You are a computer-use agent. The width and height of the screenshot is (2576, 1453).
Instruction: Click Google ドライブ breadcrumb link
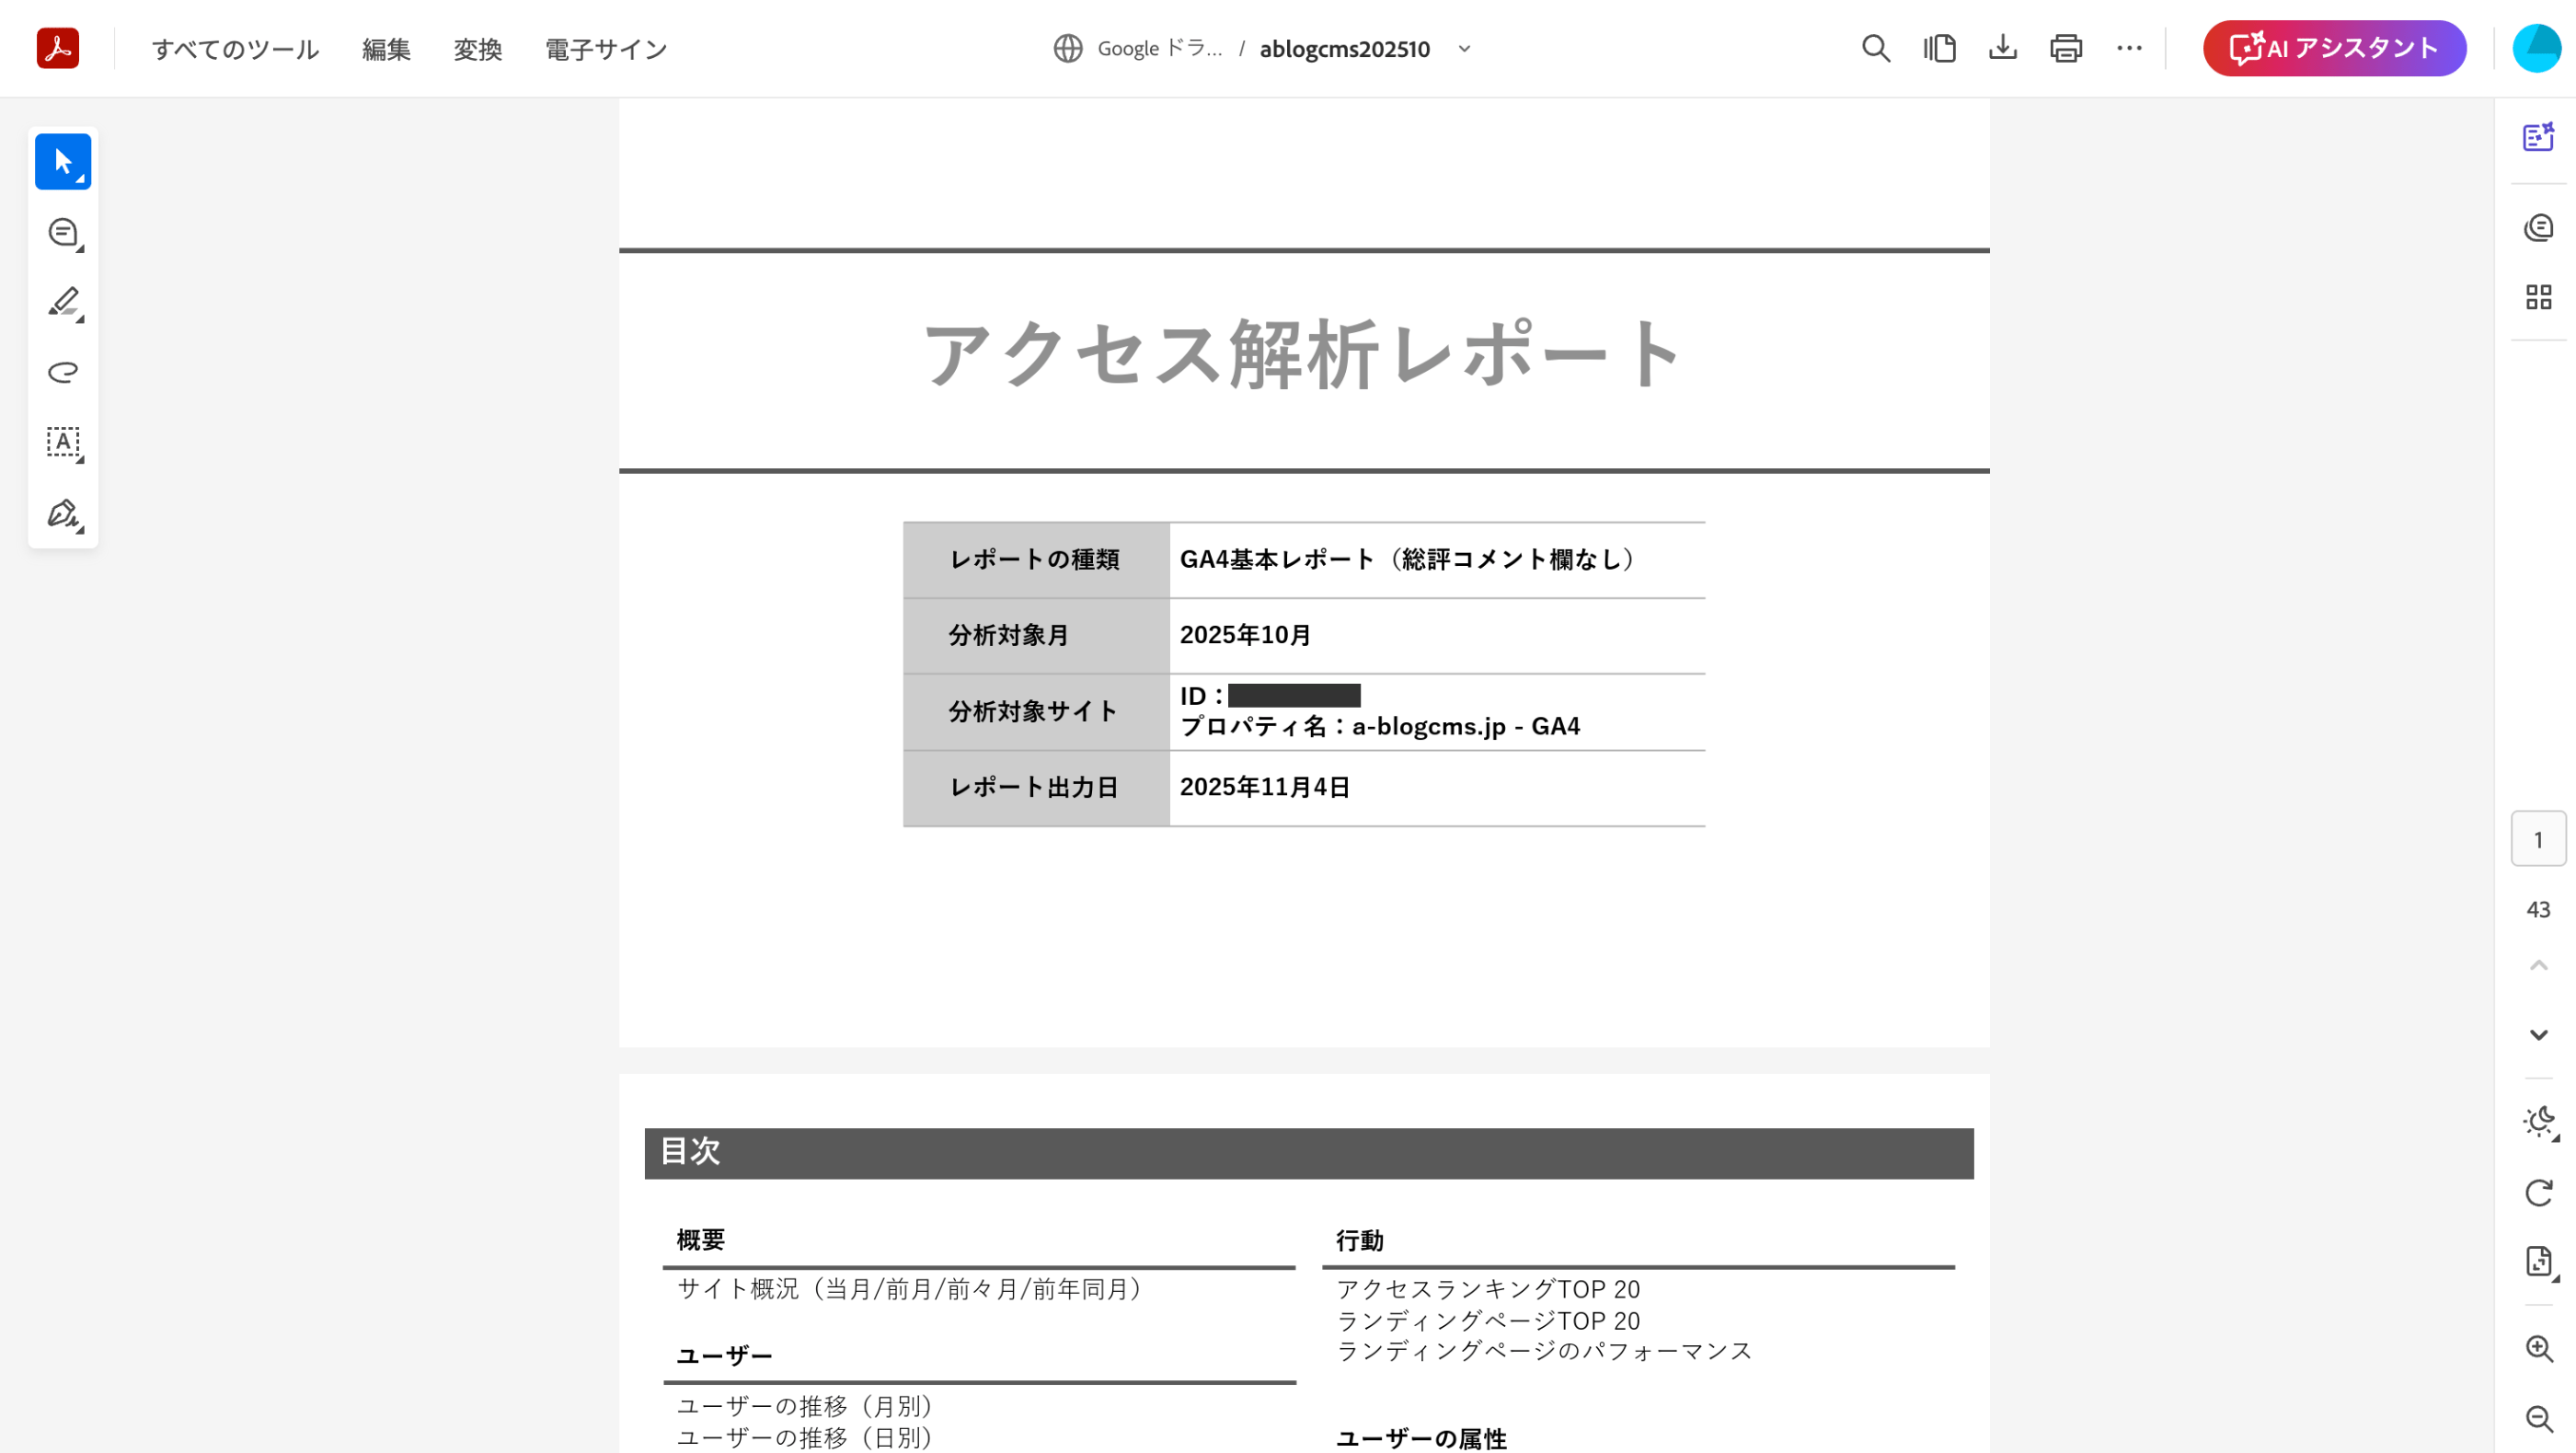tap(1159, 48)
